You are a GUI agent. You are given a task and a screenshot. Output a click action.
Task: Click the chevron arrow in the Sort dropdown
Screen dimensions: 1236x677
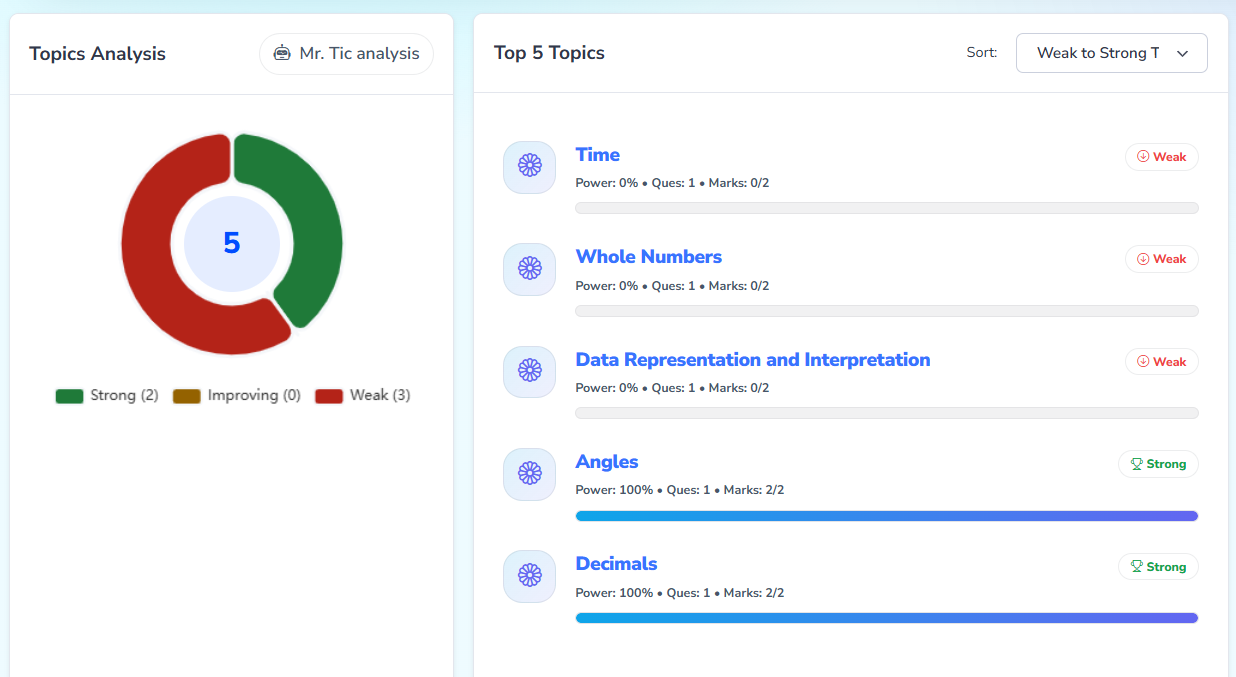click(x=1182, y=54)
